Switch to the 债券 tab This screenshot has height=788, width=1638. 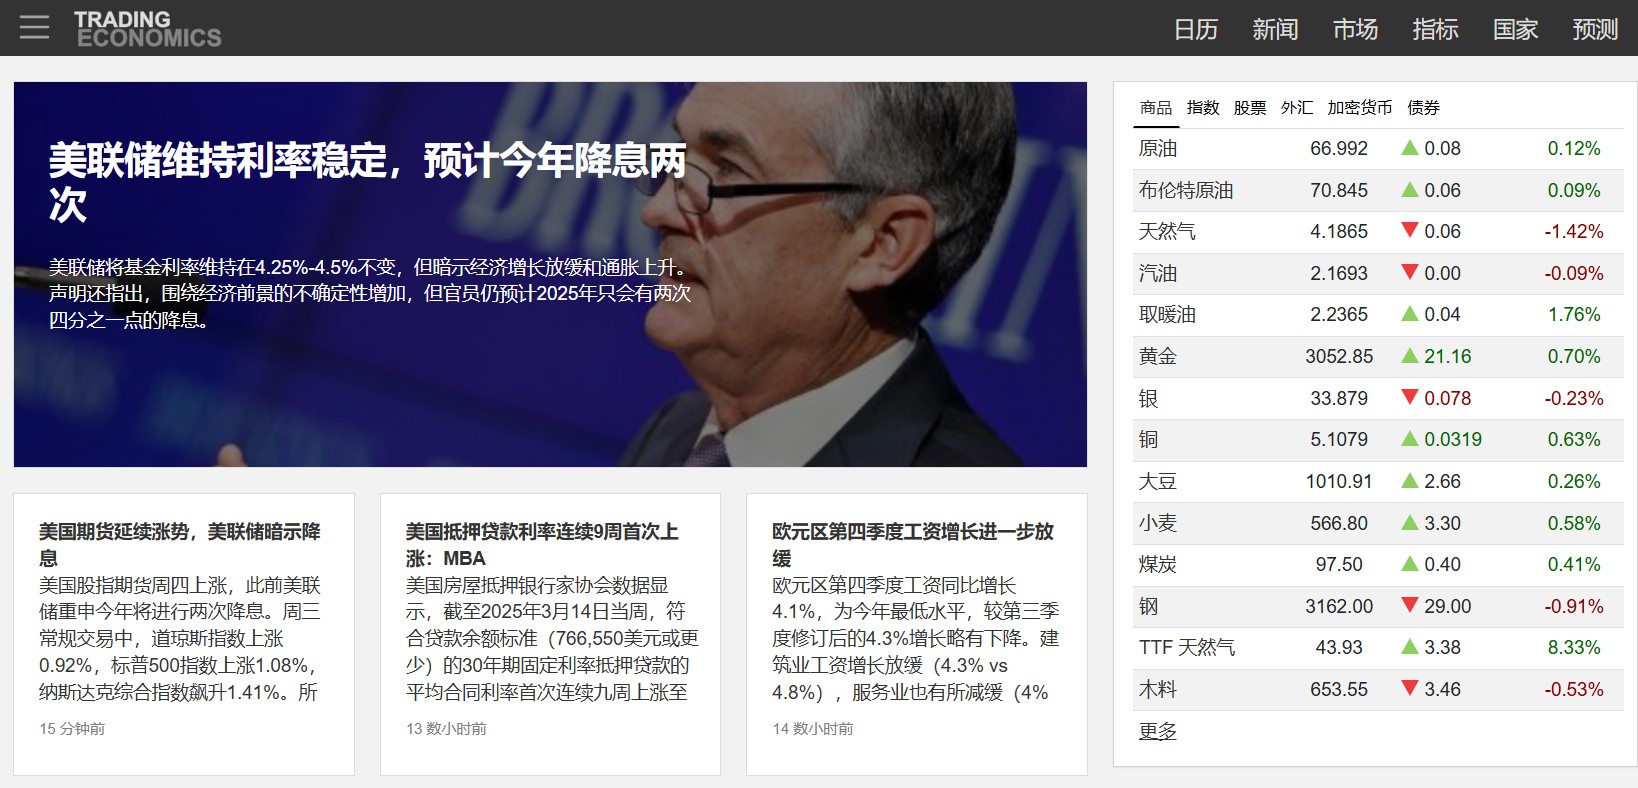pos(1424,108)
